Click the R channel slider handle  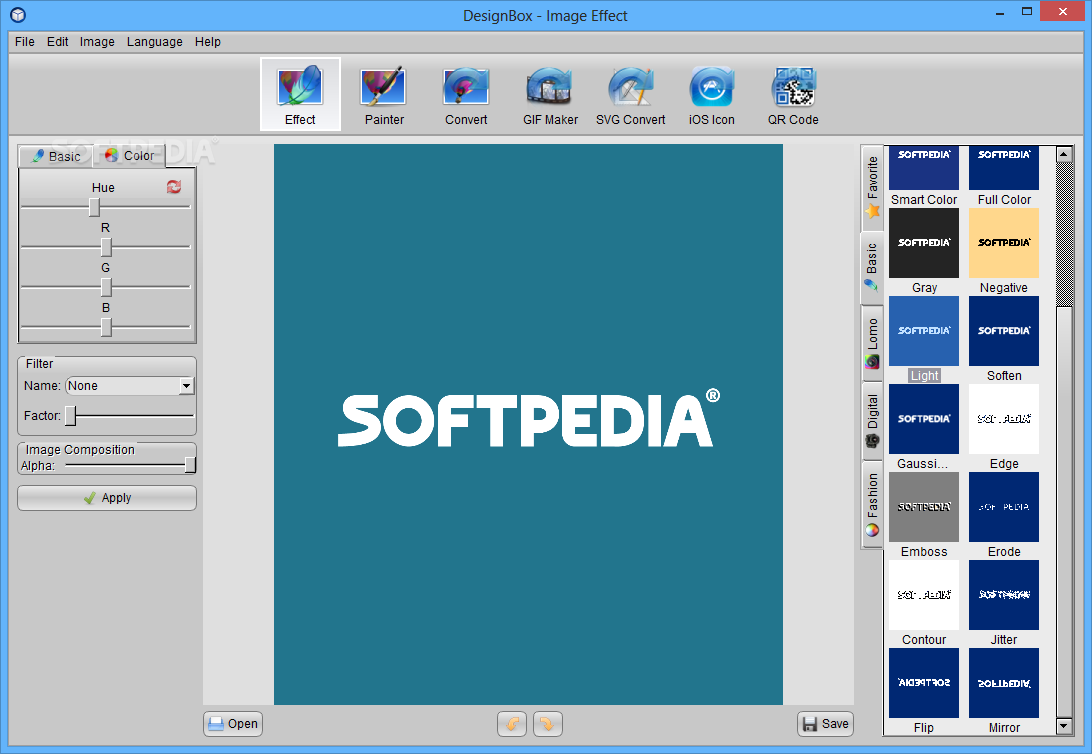click(106, 247)
